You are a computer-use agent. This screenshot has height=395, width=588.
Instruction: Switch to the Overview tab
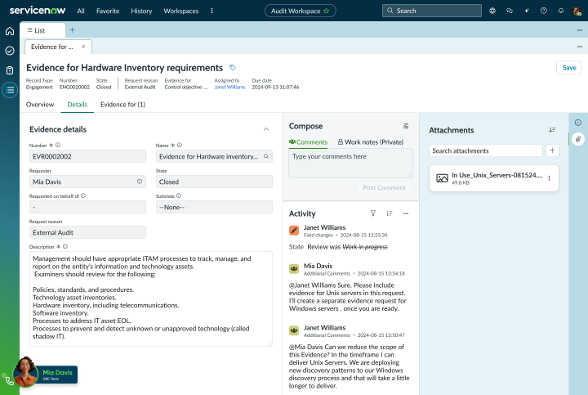click(x=40, y=104)
